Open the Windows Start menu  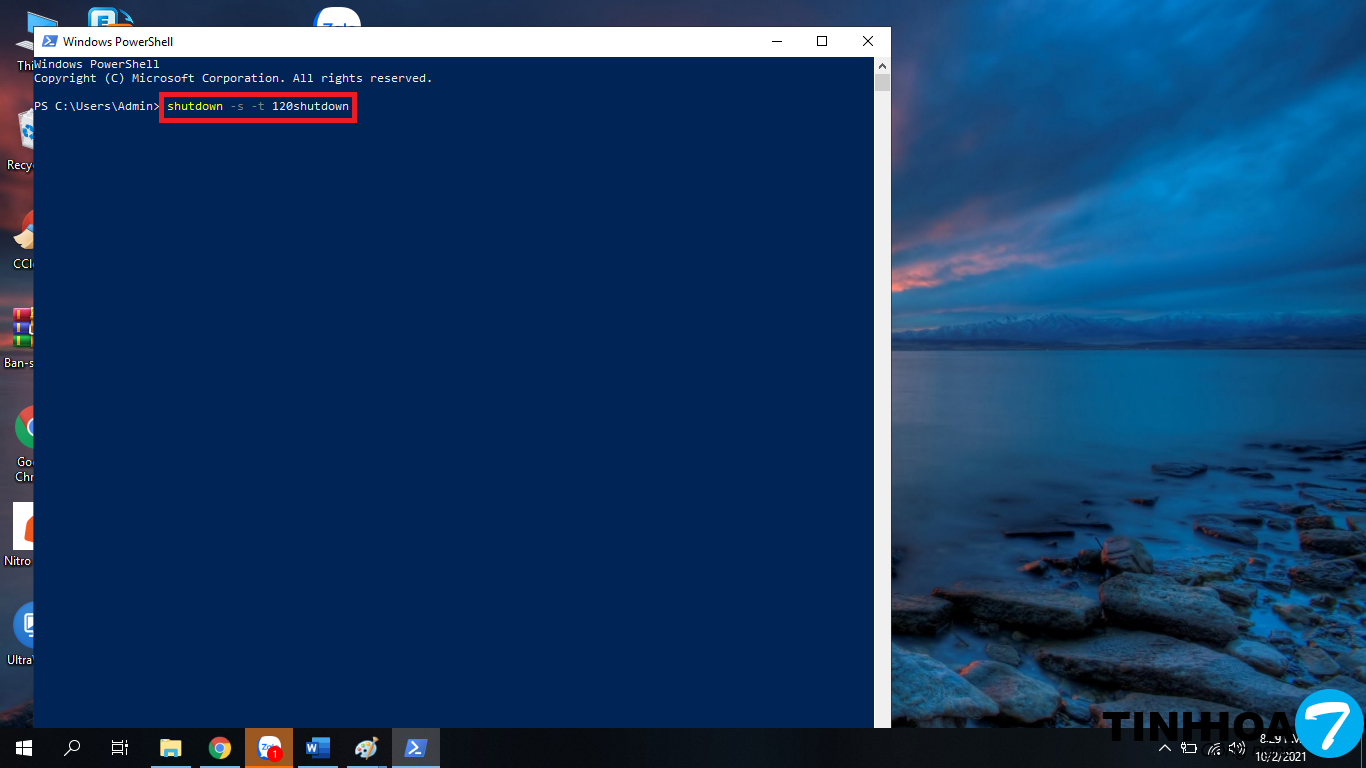pos(23,747)
